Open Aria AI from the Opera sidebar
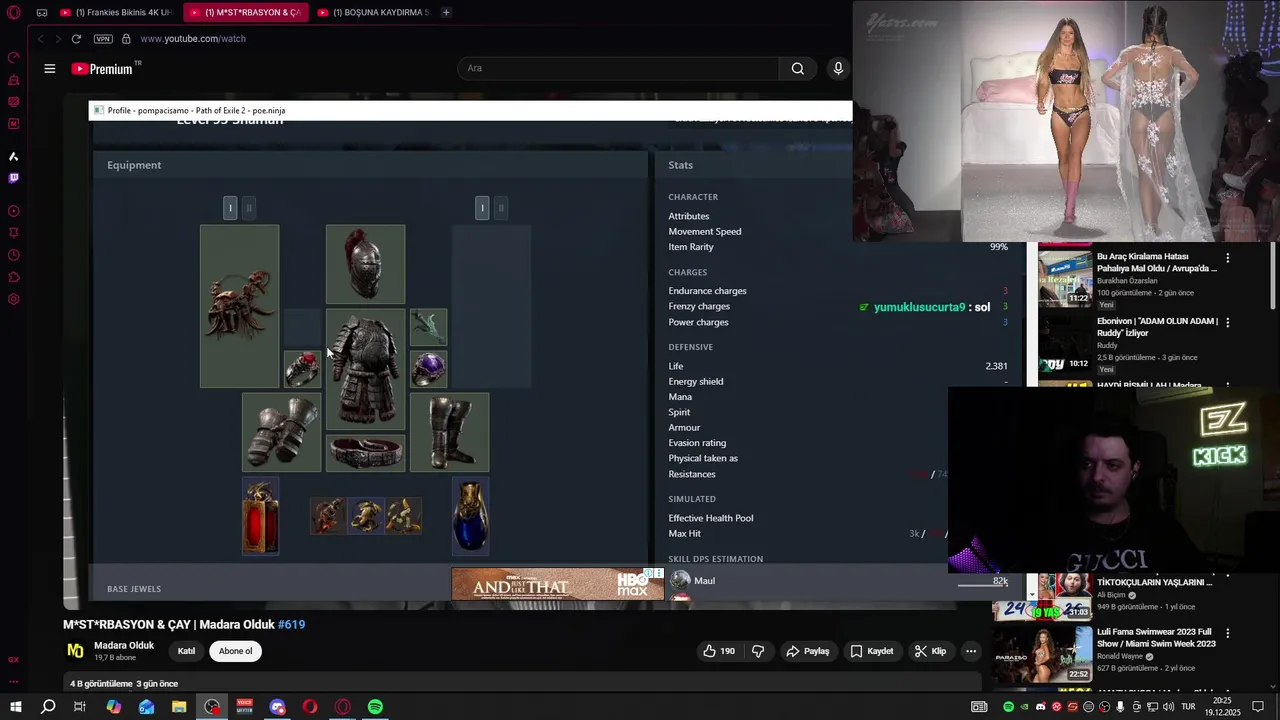 [x=14, y=156]
